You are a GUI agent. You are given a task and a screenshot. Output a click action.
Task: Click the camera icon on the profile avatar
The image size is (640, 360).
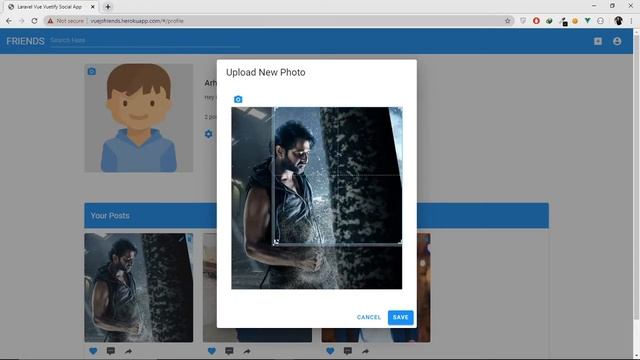[92, 71]
